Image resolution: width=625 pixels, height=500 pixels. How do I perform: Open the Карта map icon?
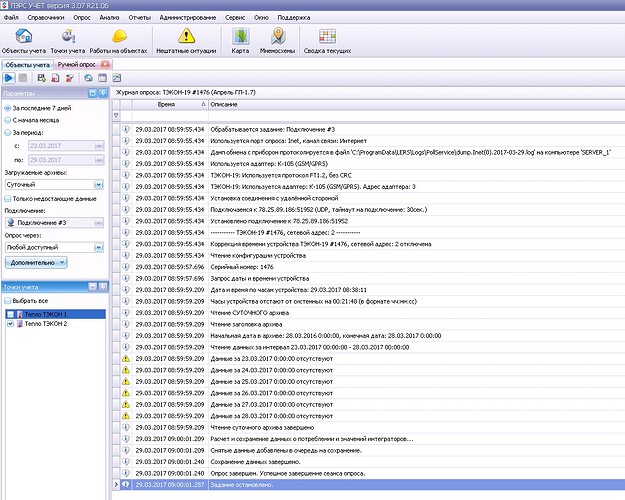point(240,36)
